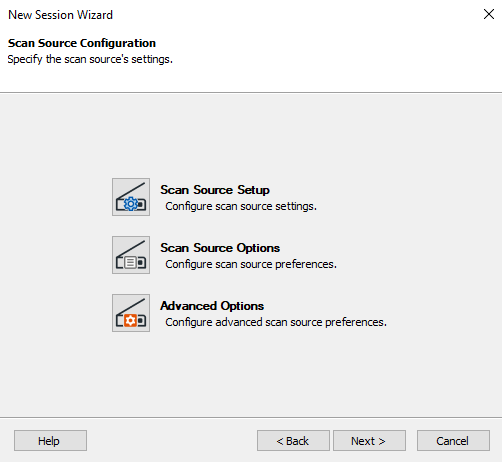Proceed with the Next button
The height and width of the screenshot is (462, 502).
point(369,441)
